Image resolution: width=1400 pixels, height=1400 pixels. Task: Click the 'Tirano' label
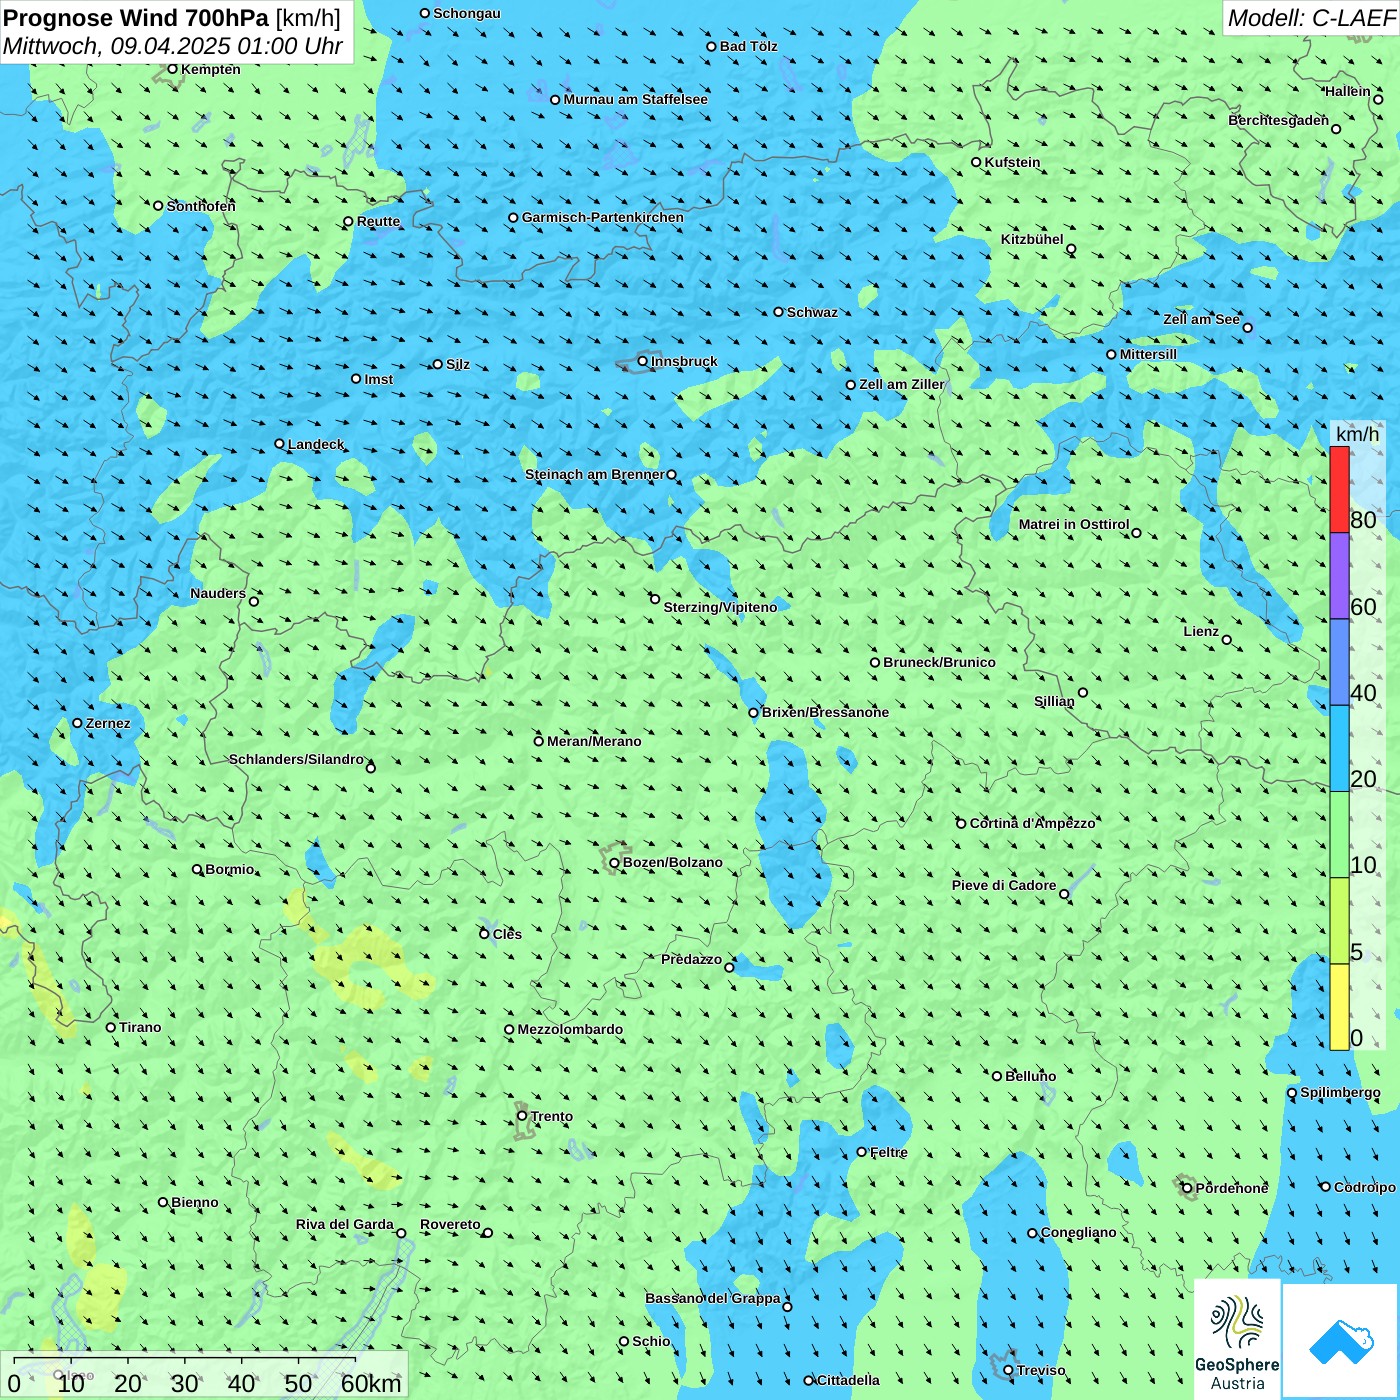click(x=140, y=1027)
